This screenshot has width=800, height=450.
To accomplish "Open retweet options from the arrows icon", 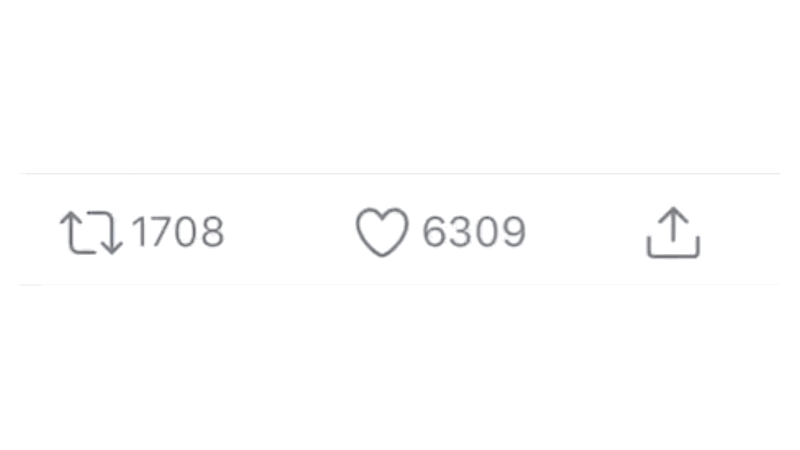I will tap(91, 232).
